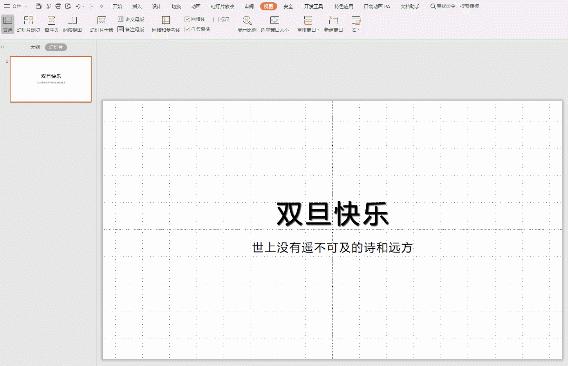Screen dimensions: 568x366
Task: Click the subtitle 世上没有遥不可及的诗和远方
Action: point(333,248)
